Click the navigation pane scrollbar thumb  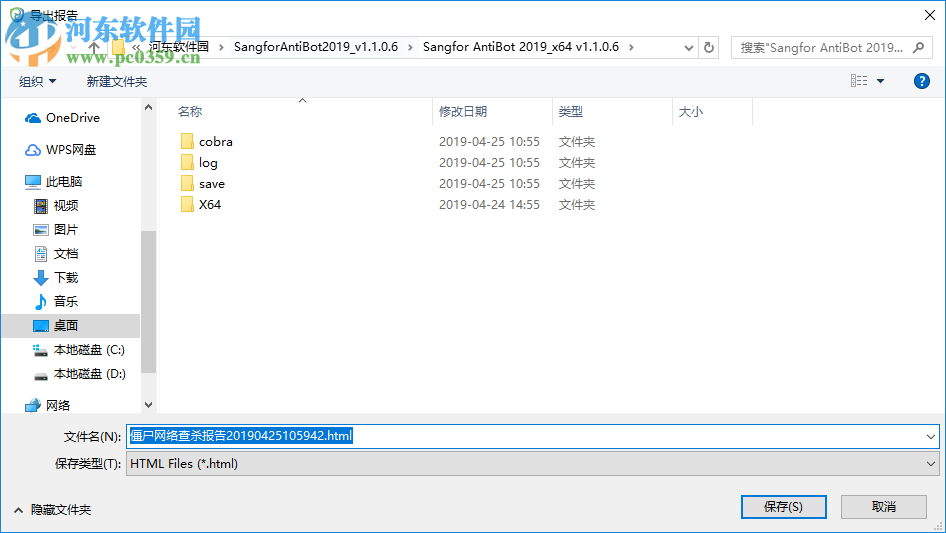pos(148,302)
